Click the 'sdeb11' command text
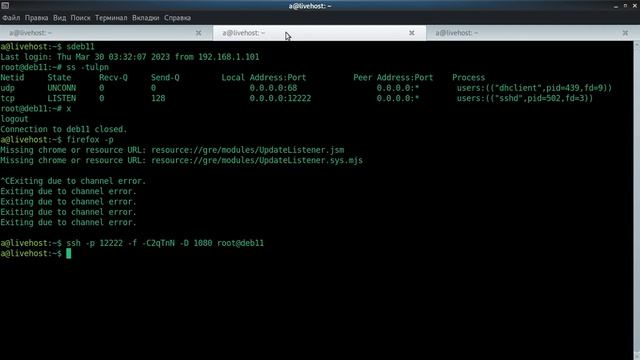 click(x=80, y=47)
